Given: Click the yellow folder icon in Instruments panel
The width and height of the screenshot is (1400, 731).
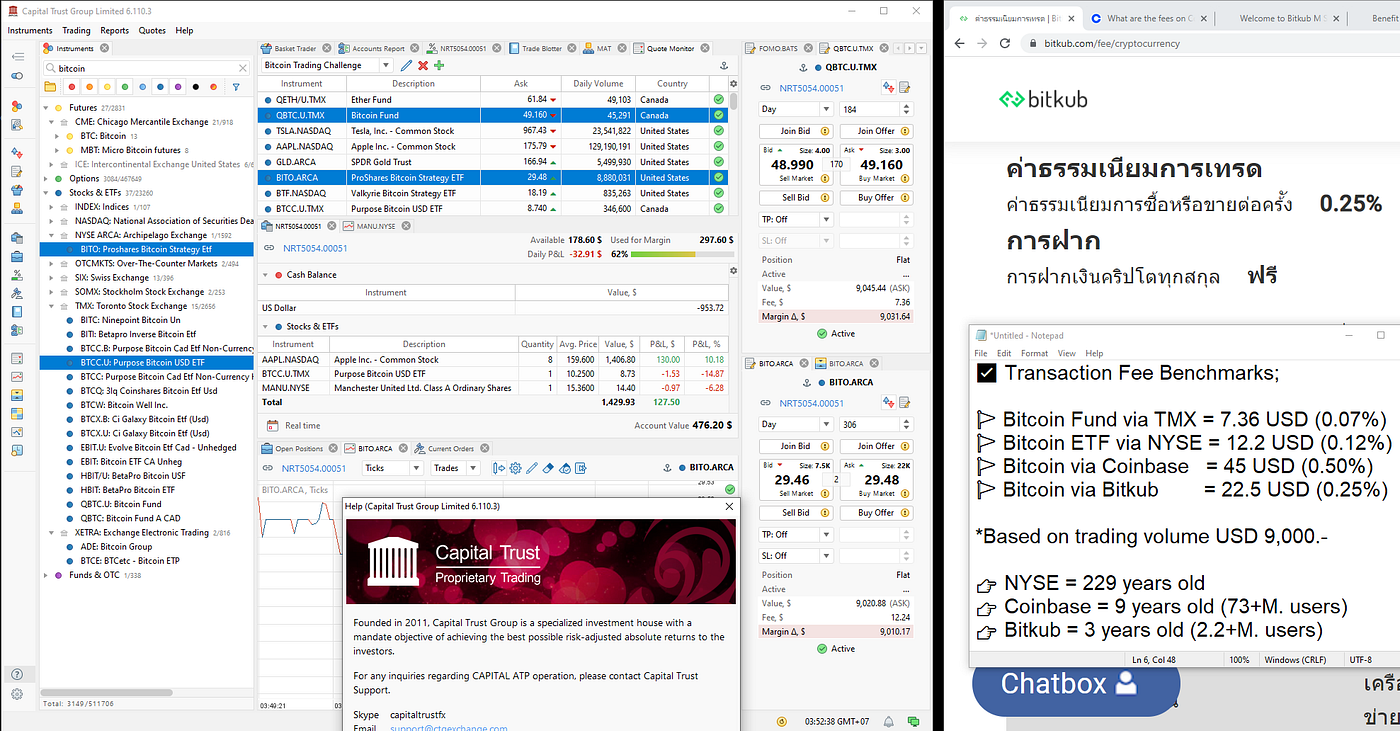Looking at the screenshot, I should (50, 87).
